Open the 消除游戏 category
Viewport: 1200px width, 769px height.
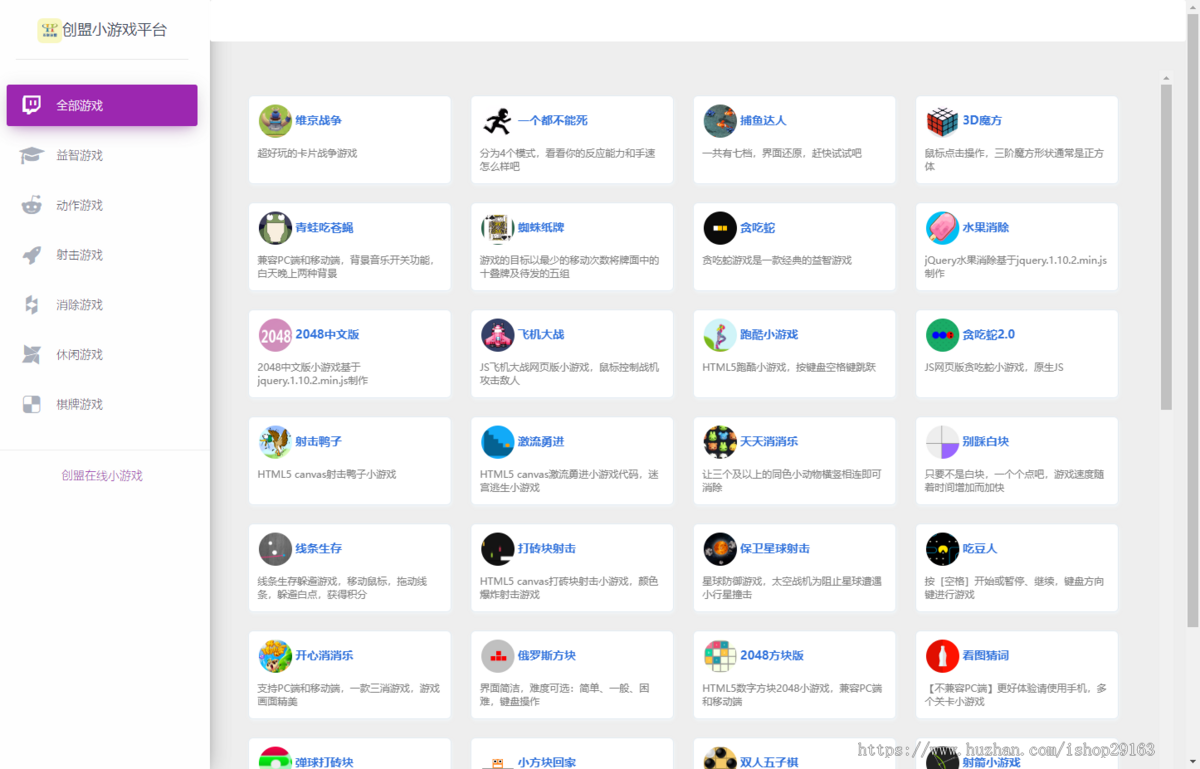[102, 305]
